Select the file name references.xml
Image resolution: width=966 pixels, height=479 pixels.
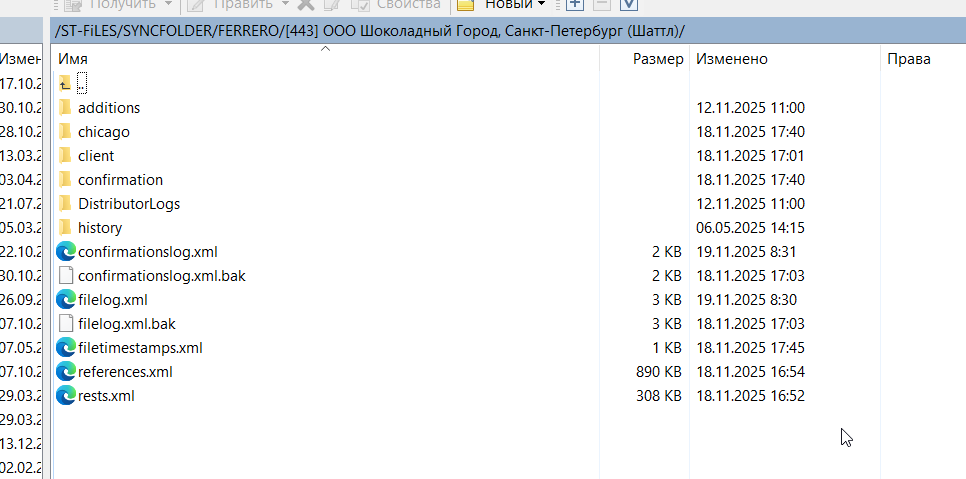[125, 372]
